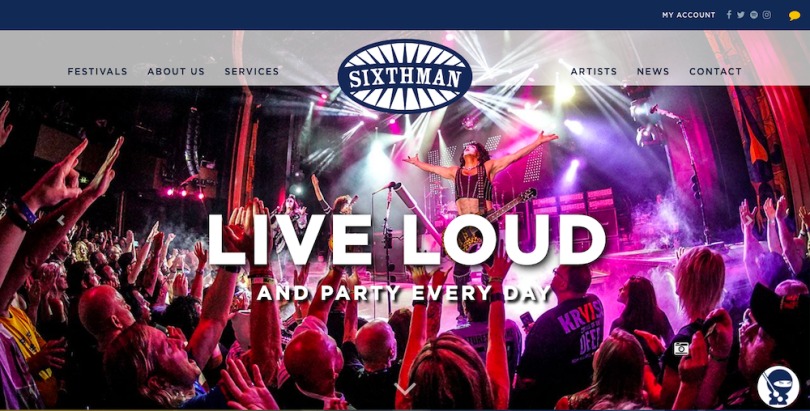Viewport: 810px width, 411px height.
Task: Open the Festivals menu item
Action: tap(97, 72)
